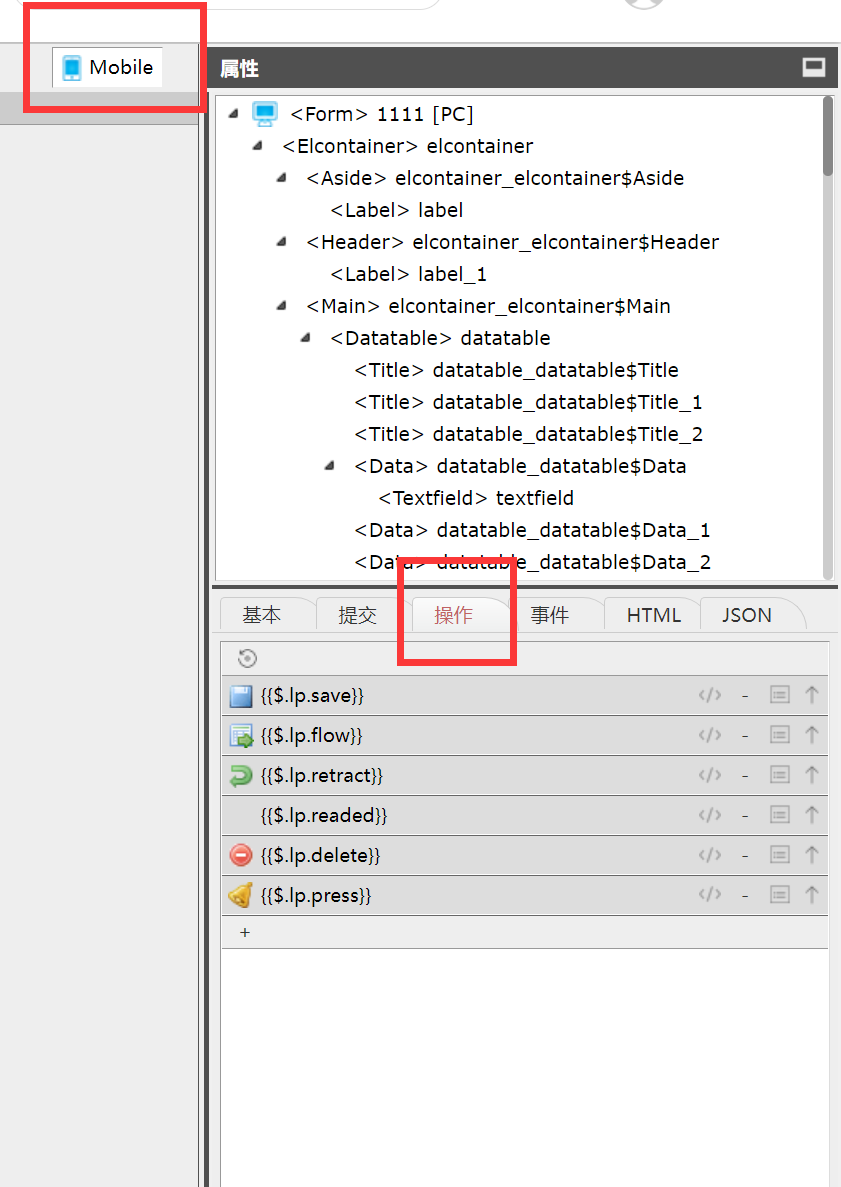Viewport: 841px width, 1187px height.
Task: Move {{$.lp.readed}} action up
Action: point(811,815)
